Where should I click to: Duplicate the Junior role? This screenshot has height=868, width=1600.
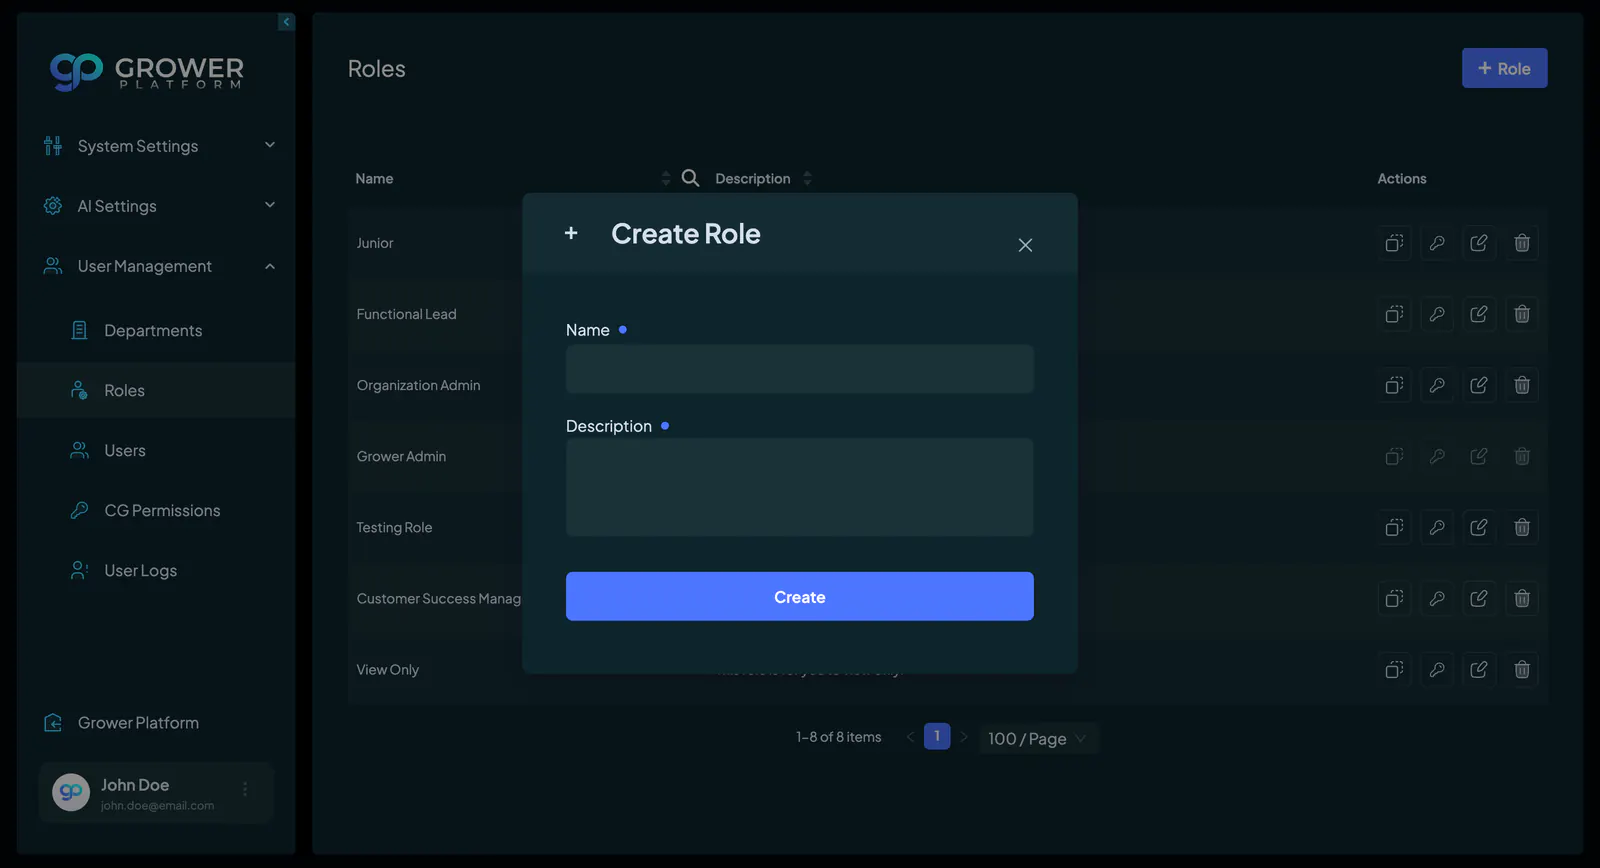pos(1394,243)
